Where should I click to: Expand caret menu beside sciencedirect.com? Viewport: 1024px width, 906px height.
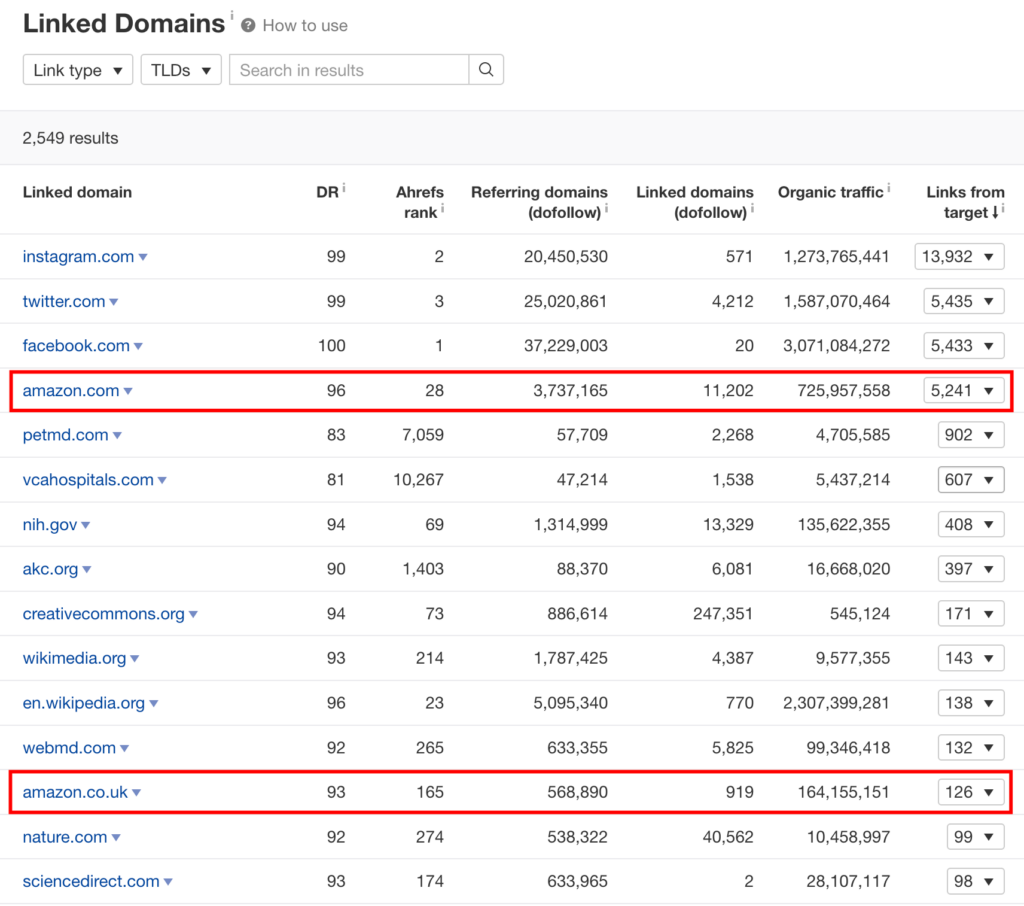click(168, 882)
